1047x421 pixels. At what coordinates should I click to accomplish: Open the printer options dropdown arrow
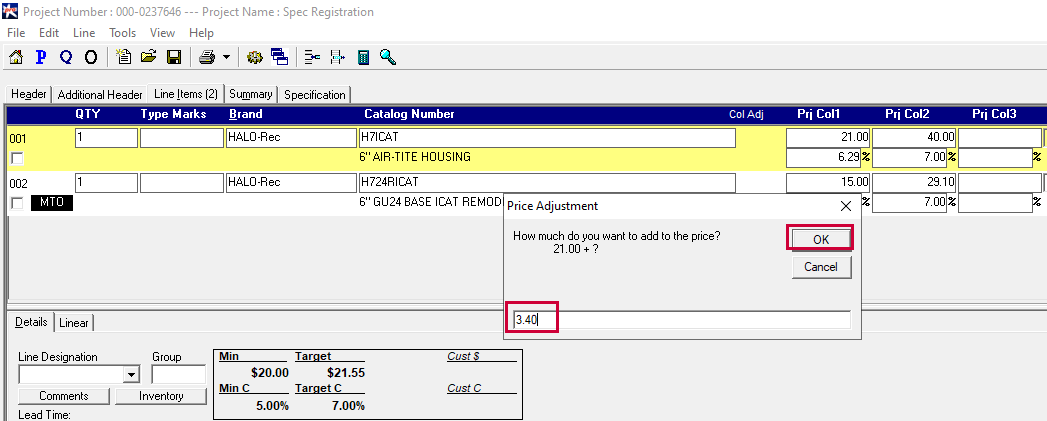point(226,57)
